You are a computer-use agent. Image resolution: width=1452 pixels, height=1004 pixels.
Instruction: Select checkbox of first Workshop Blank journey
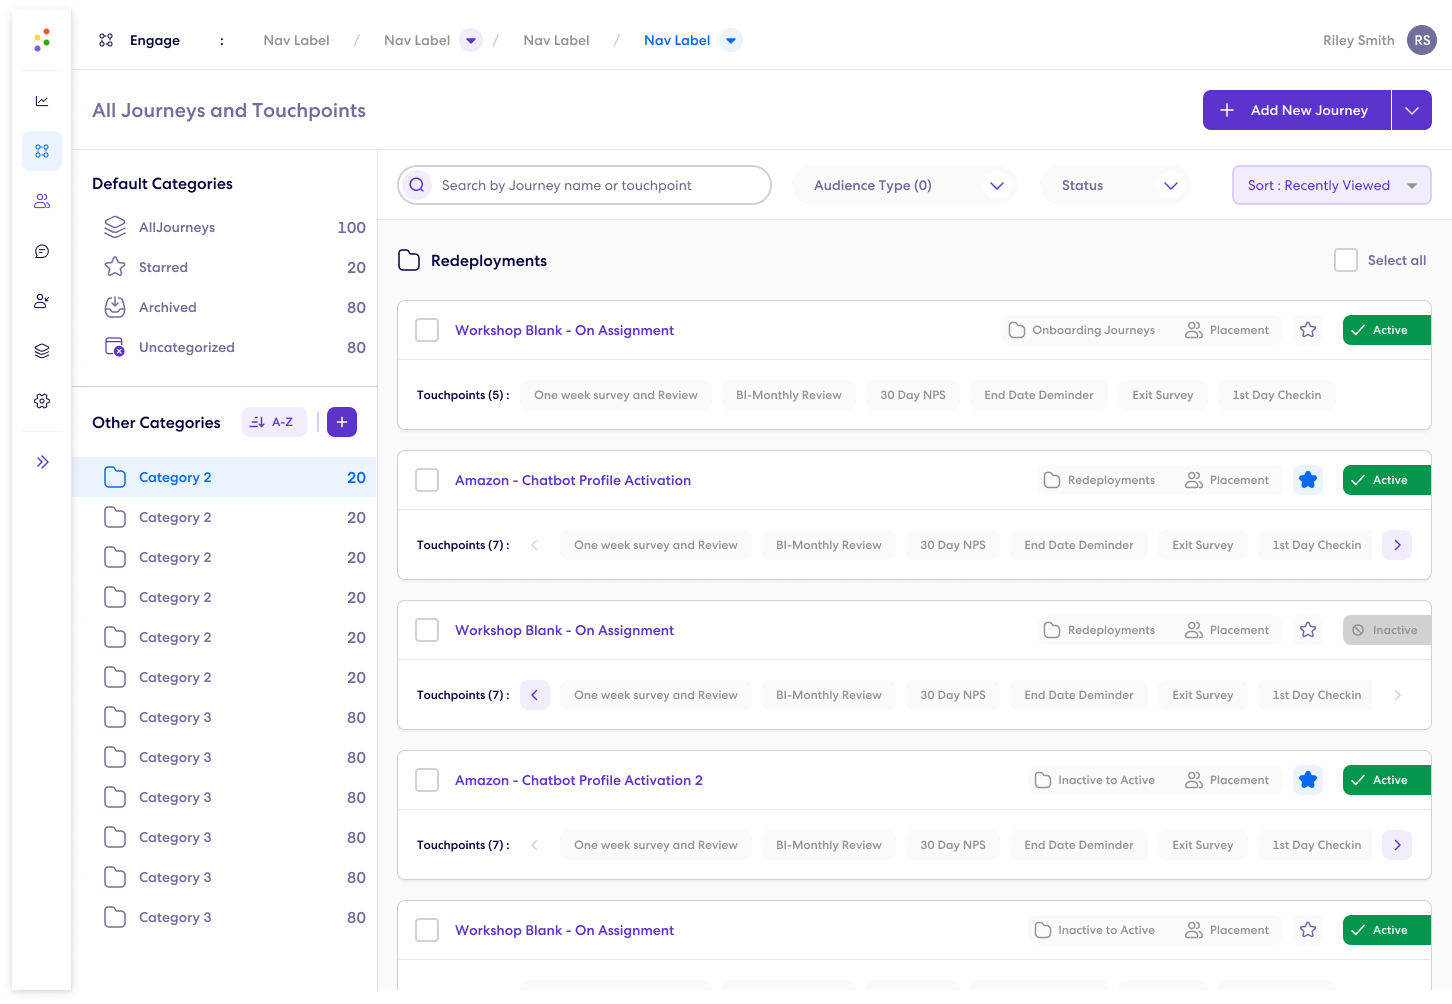[427, 330]
